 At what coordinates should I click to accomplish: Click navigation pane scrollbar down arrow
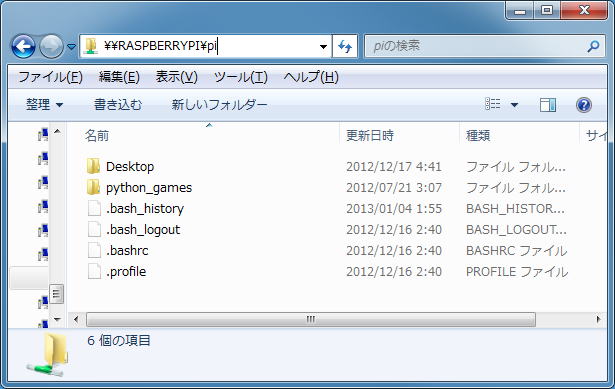pyautogui.click(x=57, y=319)
